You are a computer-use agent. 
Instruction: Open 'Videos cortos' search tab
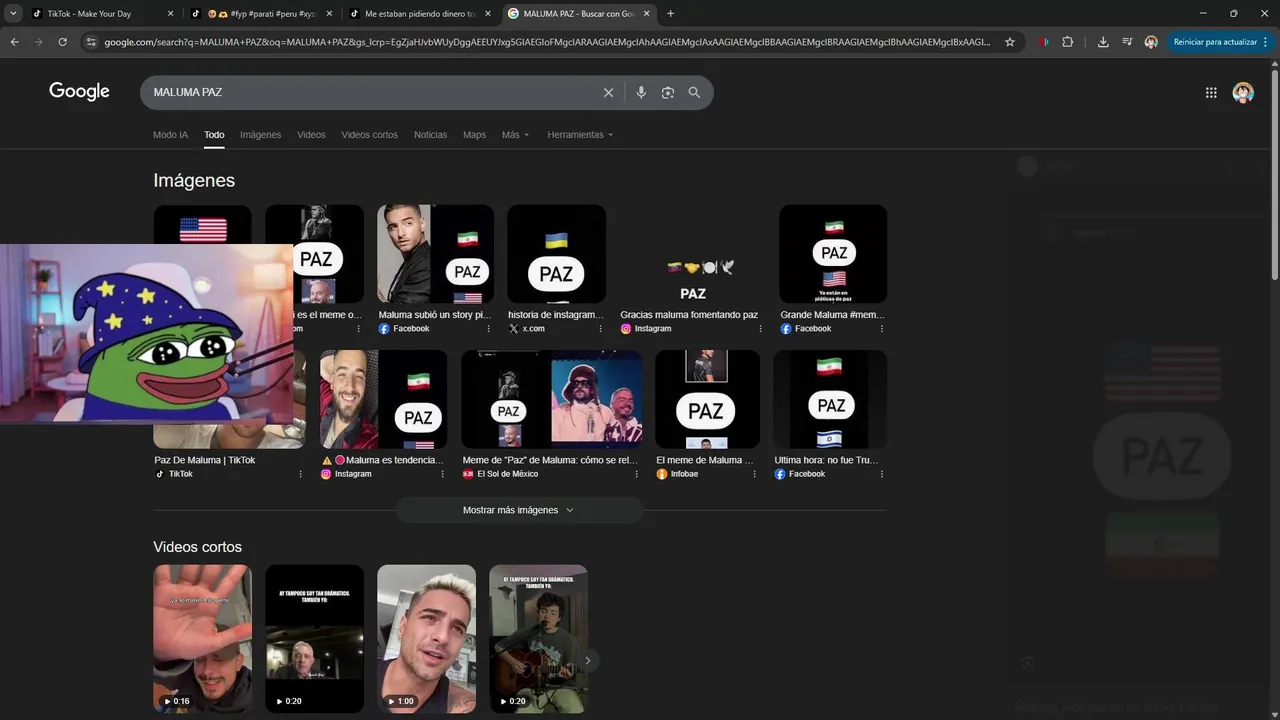[369, 135]
